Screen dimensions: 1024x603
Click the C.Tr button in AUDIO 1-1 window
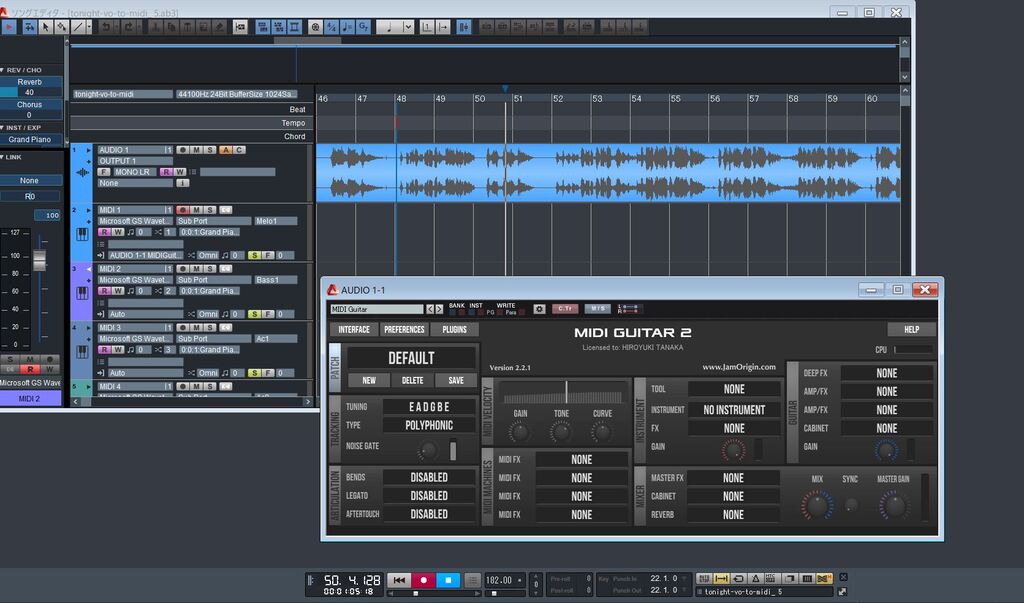coord(565,309)
